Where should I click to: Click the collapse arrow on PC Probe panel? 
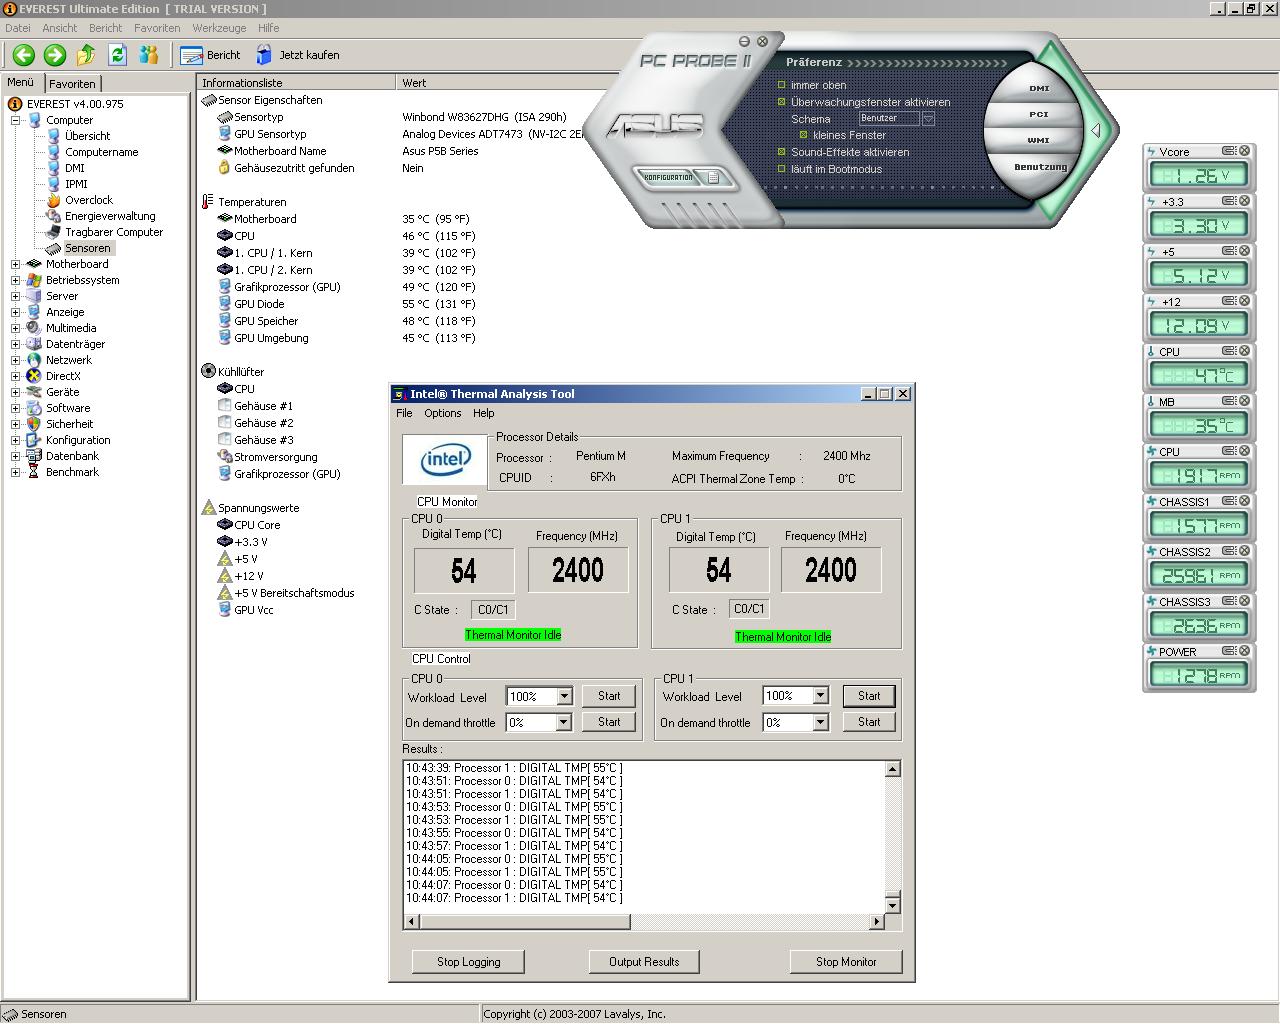(x=1096, y=131)
